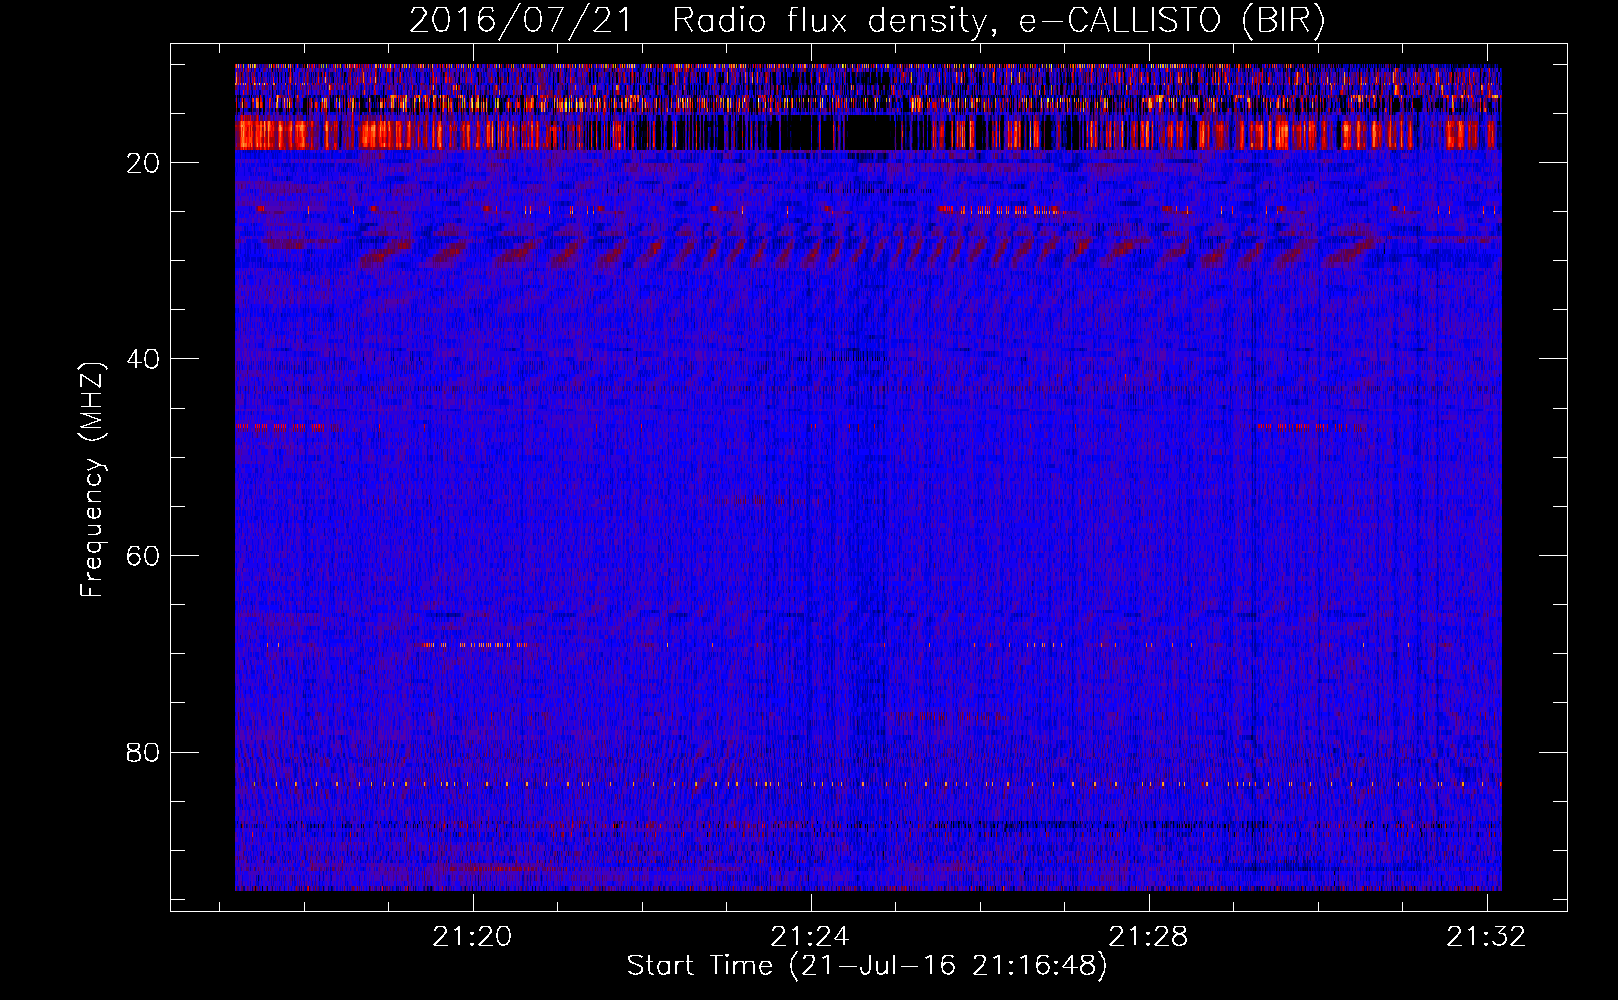1618x1000 pixels.
Task: Click the 21:28 time tick label
Action: (x=1149, y=936)
